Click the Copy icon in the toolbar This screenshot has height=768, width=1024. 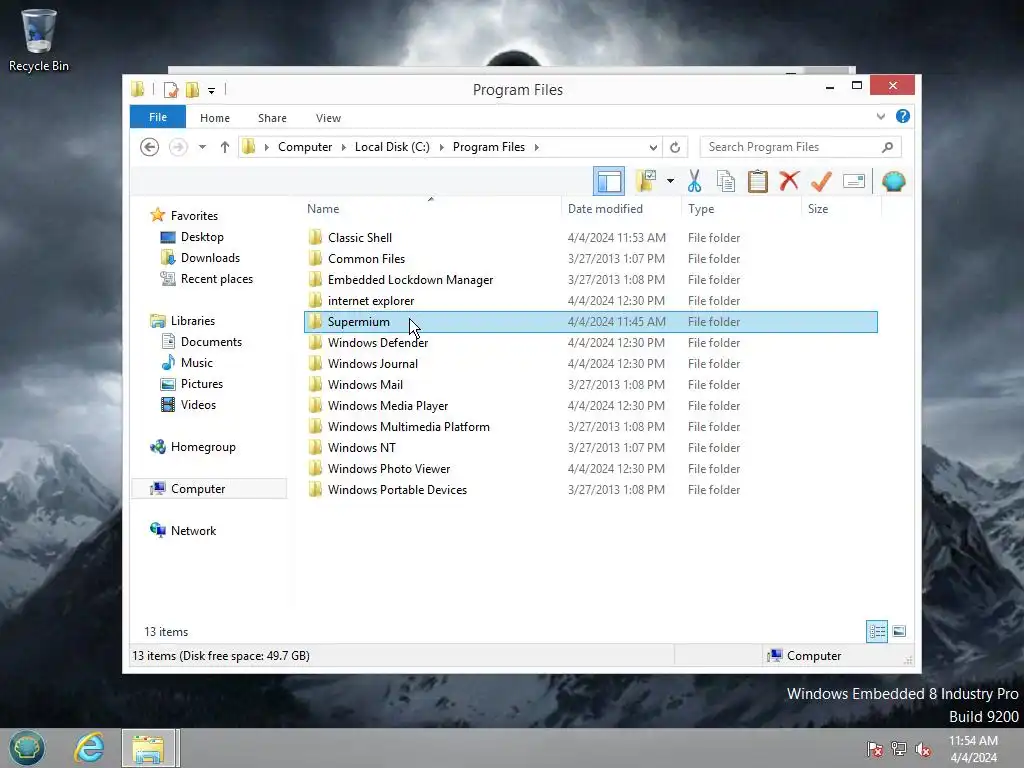(x=726, y=182)
